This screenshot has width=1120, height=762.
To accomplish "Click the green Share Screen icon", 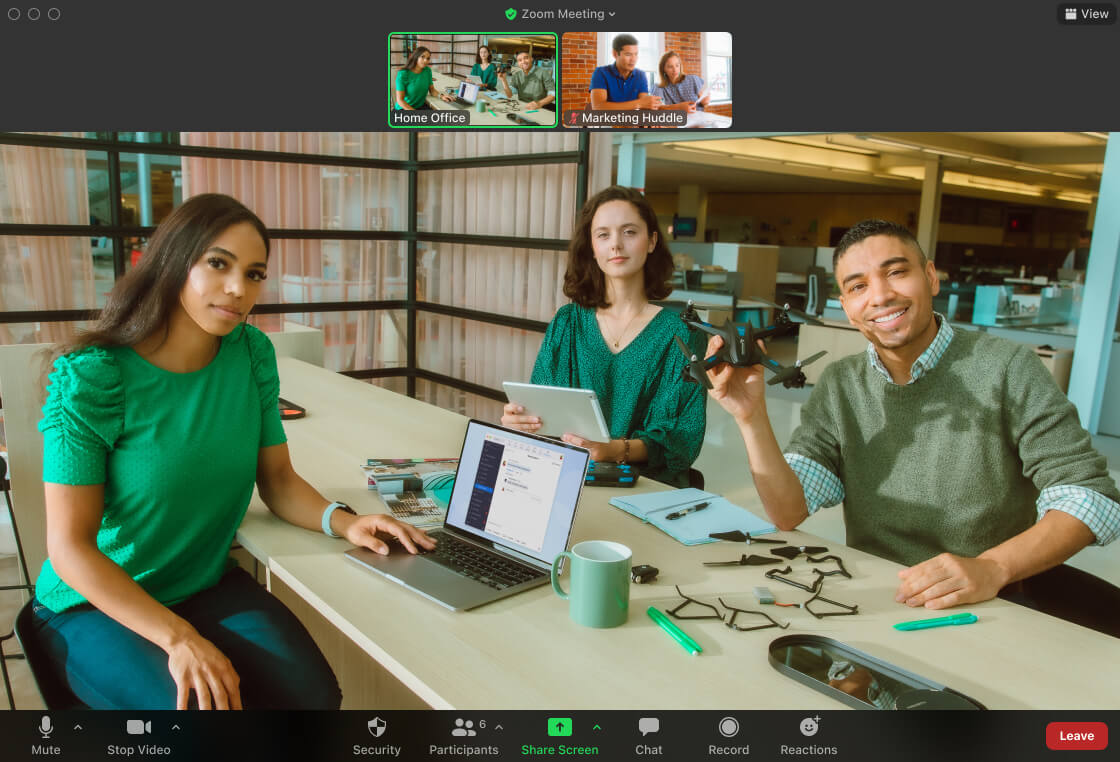I will click(560, 727).
